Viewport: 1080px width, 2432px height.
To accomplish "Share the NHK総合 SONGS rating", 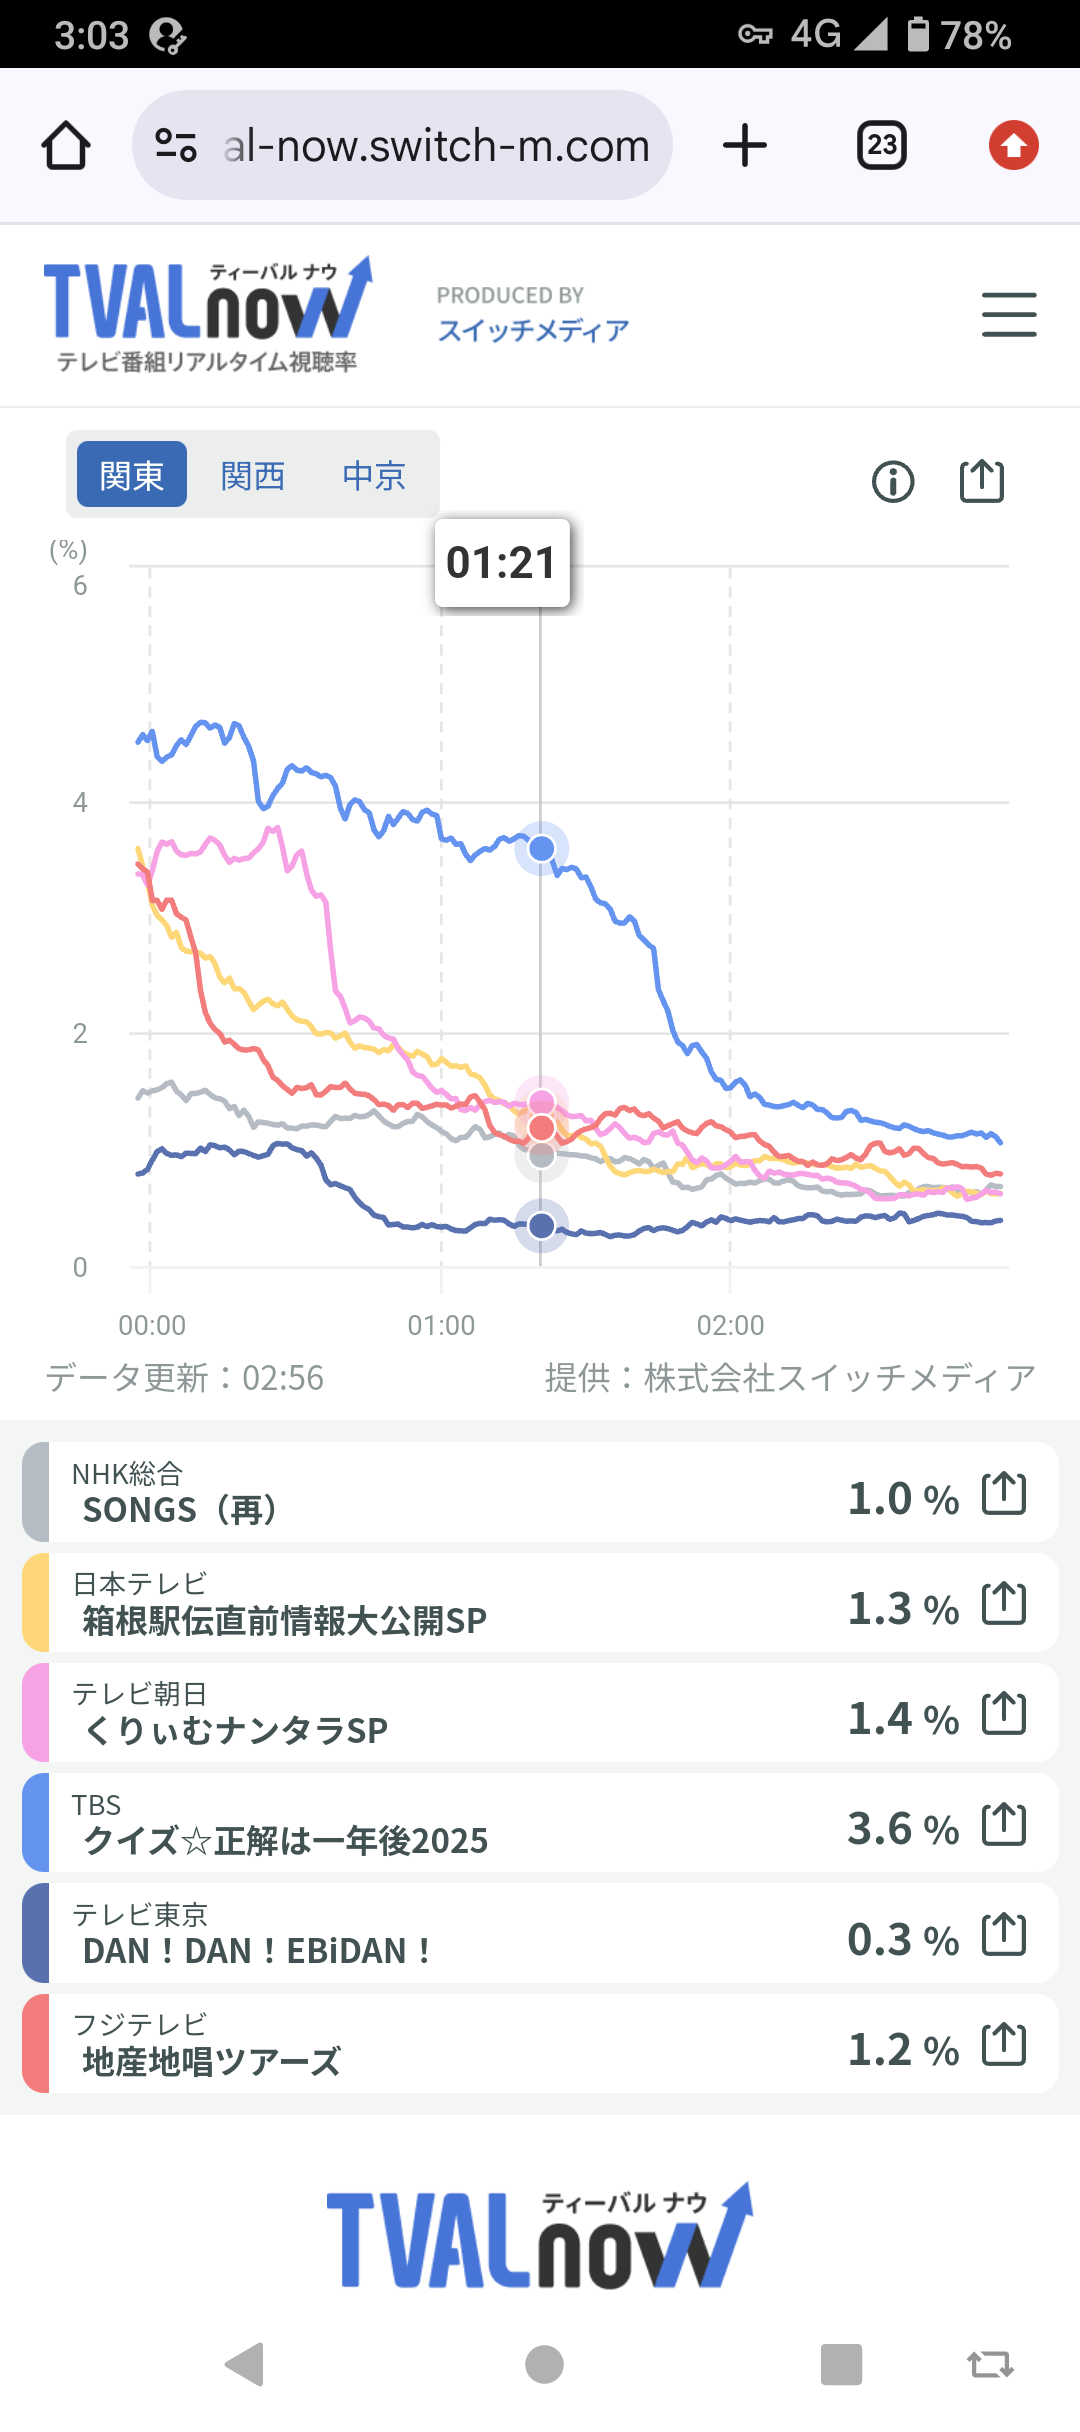I will click(1004, 1494).
